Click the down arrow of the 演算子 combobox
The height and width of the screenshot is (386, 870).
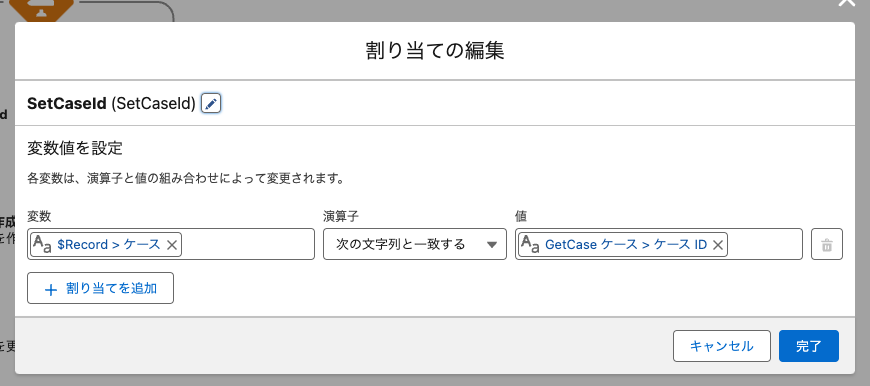click(492, 245)
